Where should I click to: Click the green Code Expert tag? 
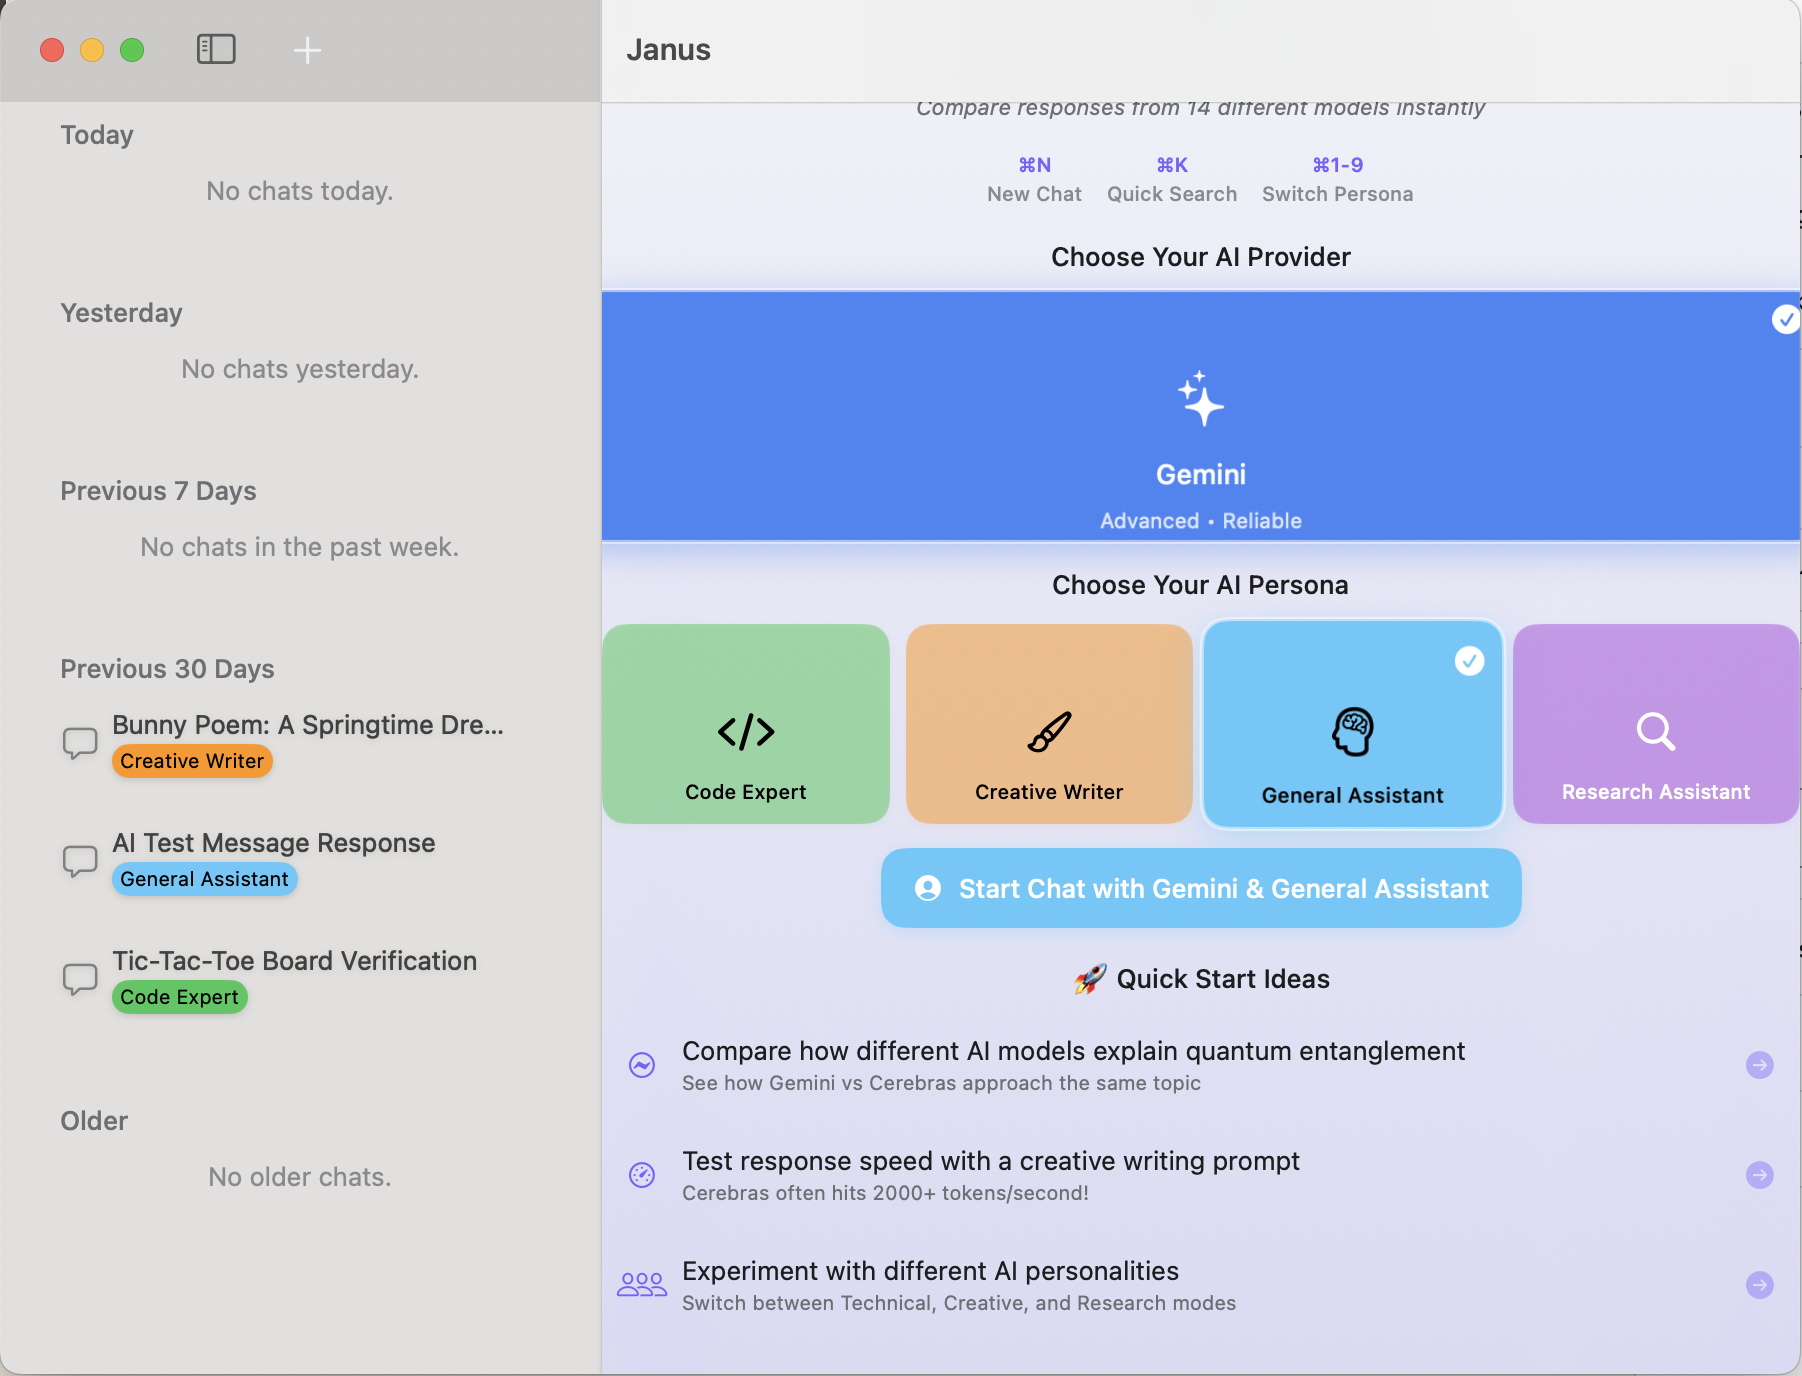pos(179,997)
